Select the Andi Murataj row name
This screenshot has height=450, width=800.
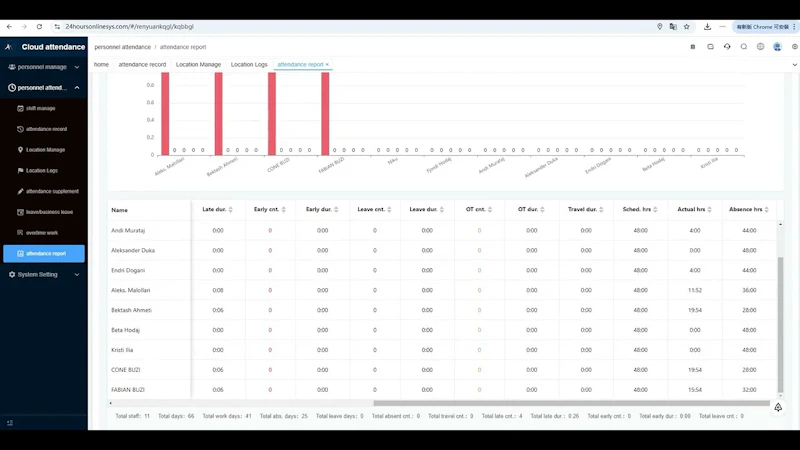coord(128,231)
